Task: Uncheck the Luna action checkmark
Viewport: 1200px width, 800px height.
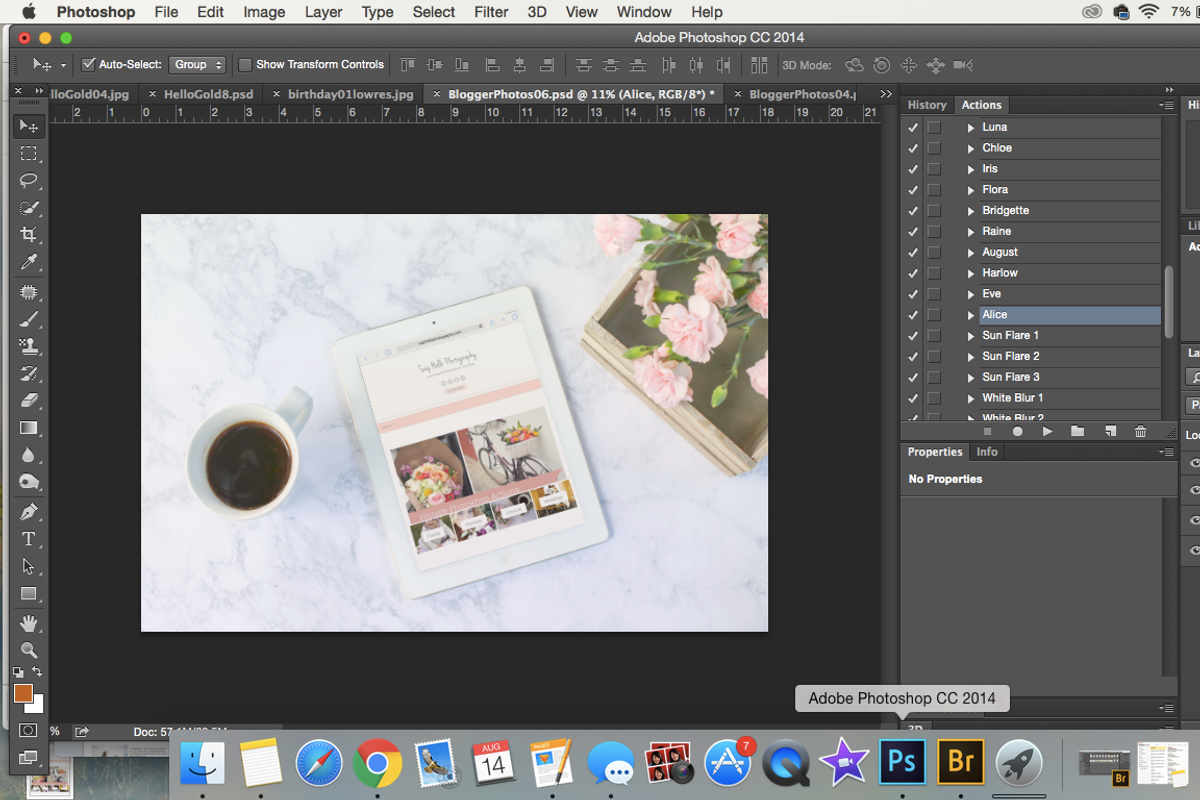Action: coord(912,127)
